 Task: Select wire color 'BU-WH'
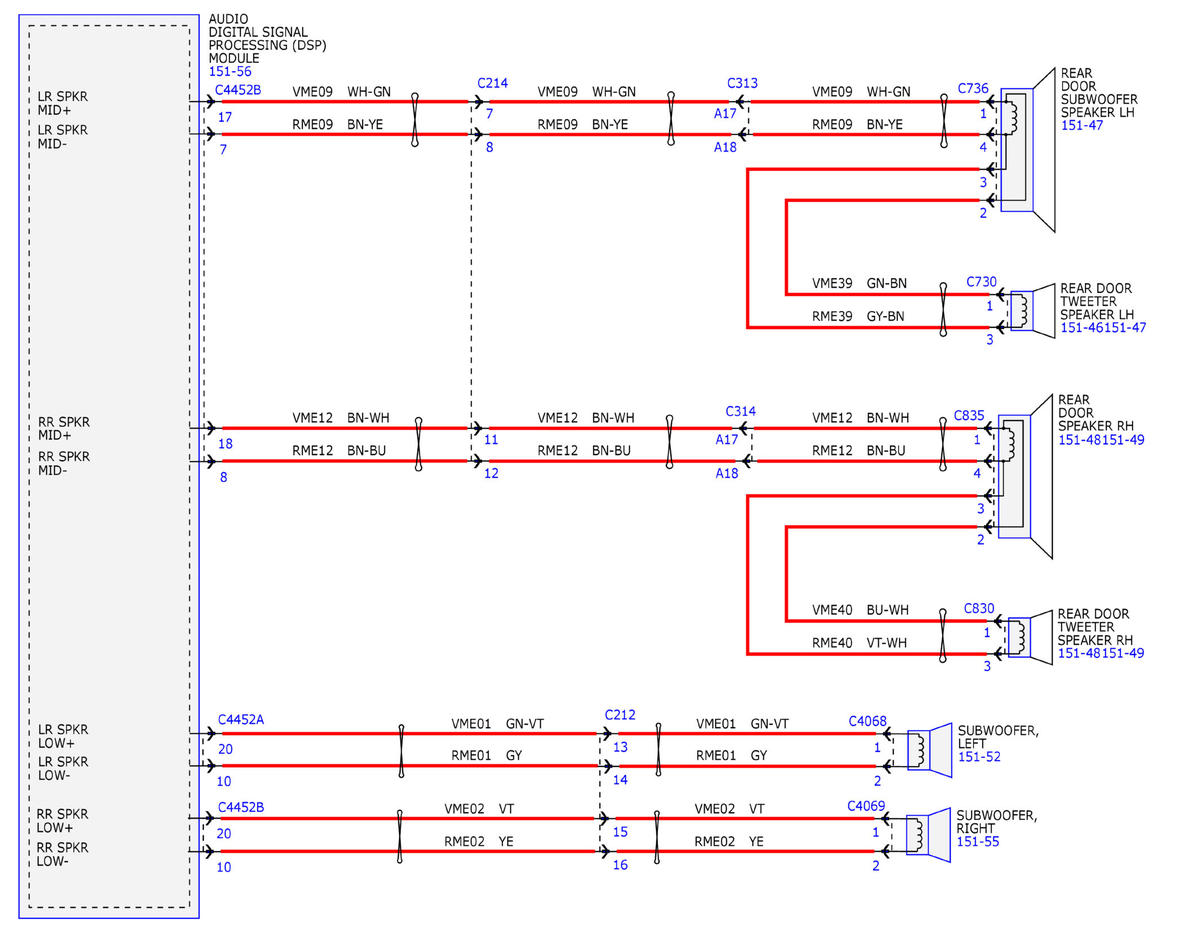pos(887,610)
